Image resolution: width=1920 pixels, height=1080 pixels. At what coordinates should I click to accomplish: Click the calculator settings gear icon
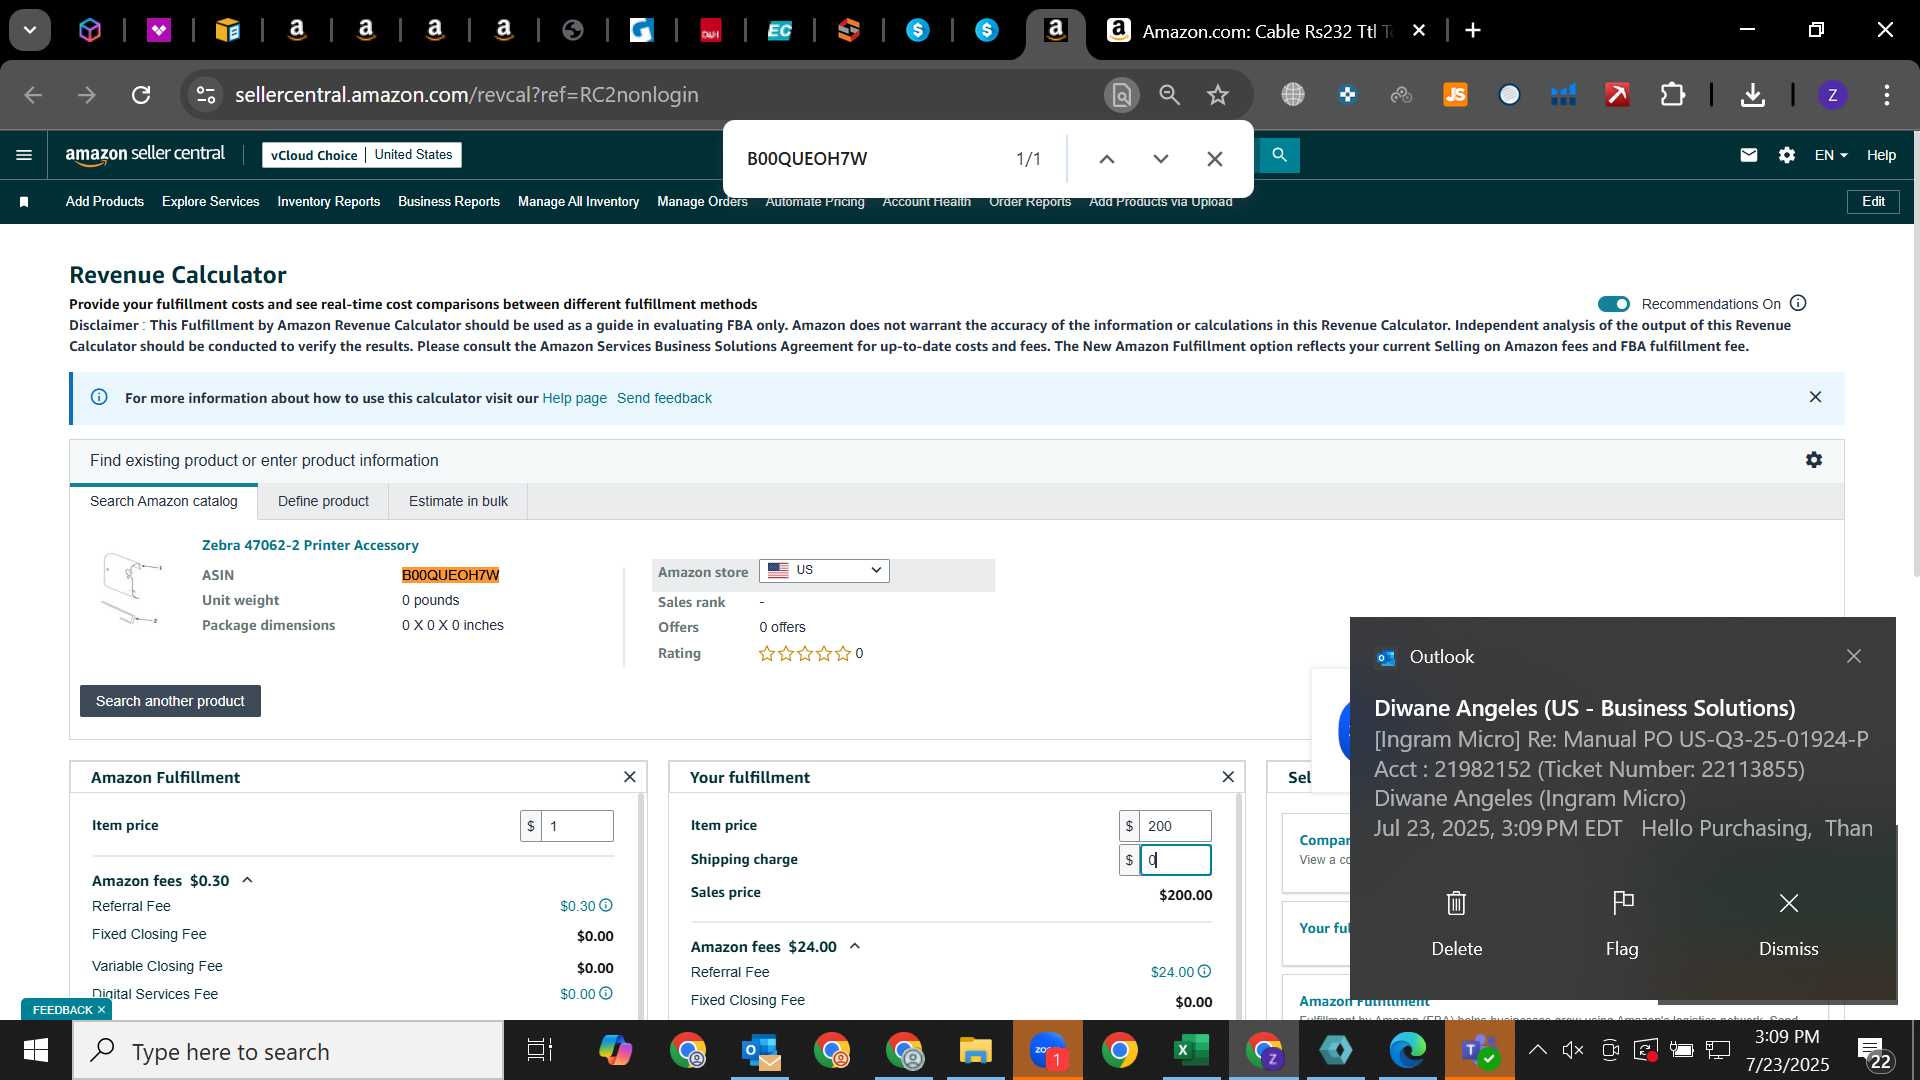(x=1814, y=460)
